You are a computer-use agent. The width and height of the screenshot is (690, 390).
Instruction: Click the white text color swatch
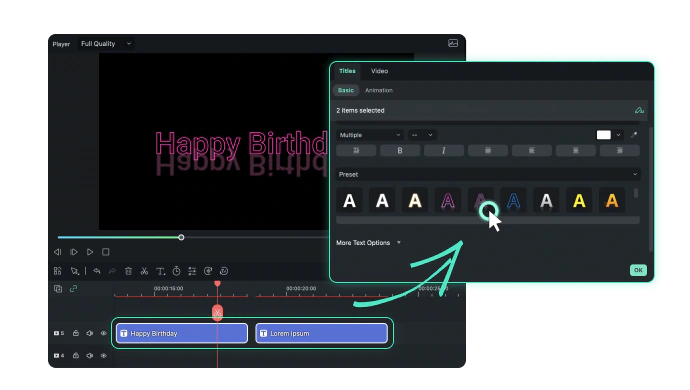point(603,135)
